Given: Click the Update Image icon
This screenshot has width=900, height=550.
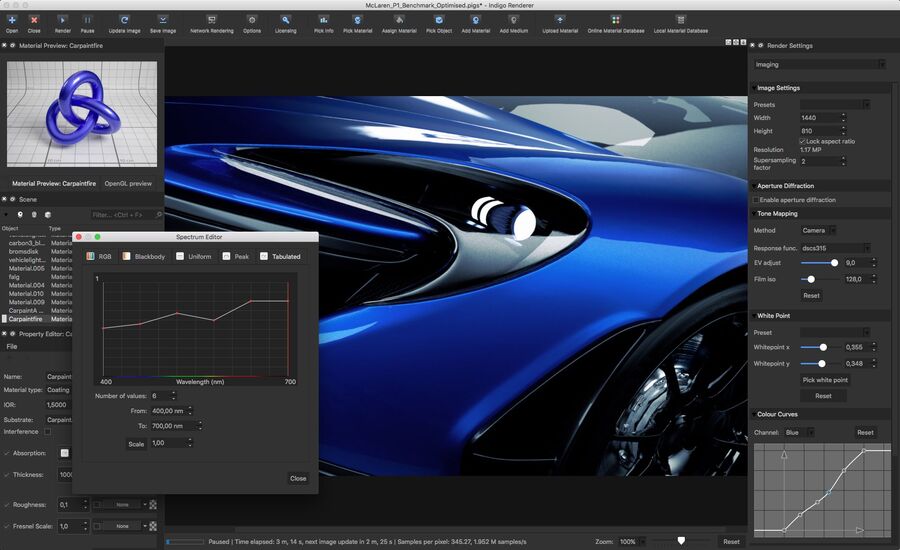Looking at the screenshot, I should click(124, 20).
